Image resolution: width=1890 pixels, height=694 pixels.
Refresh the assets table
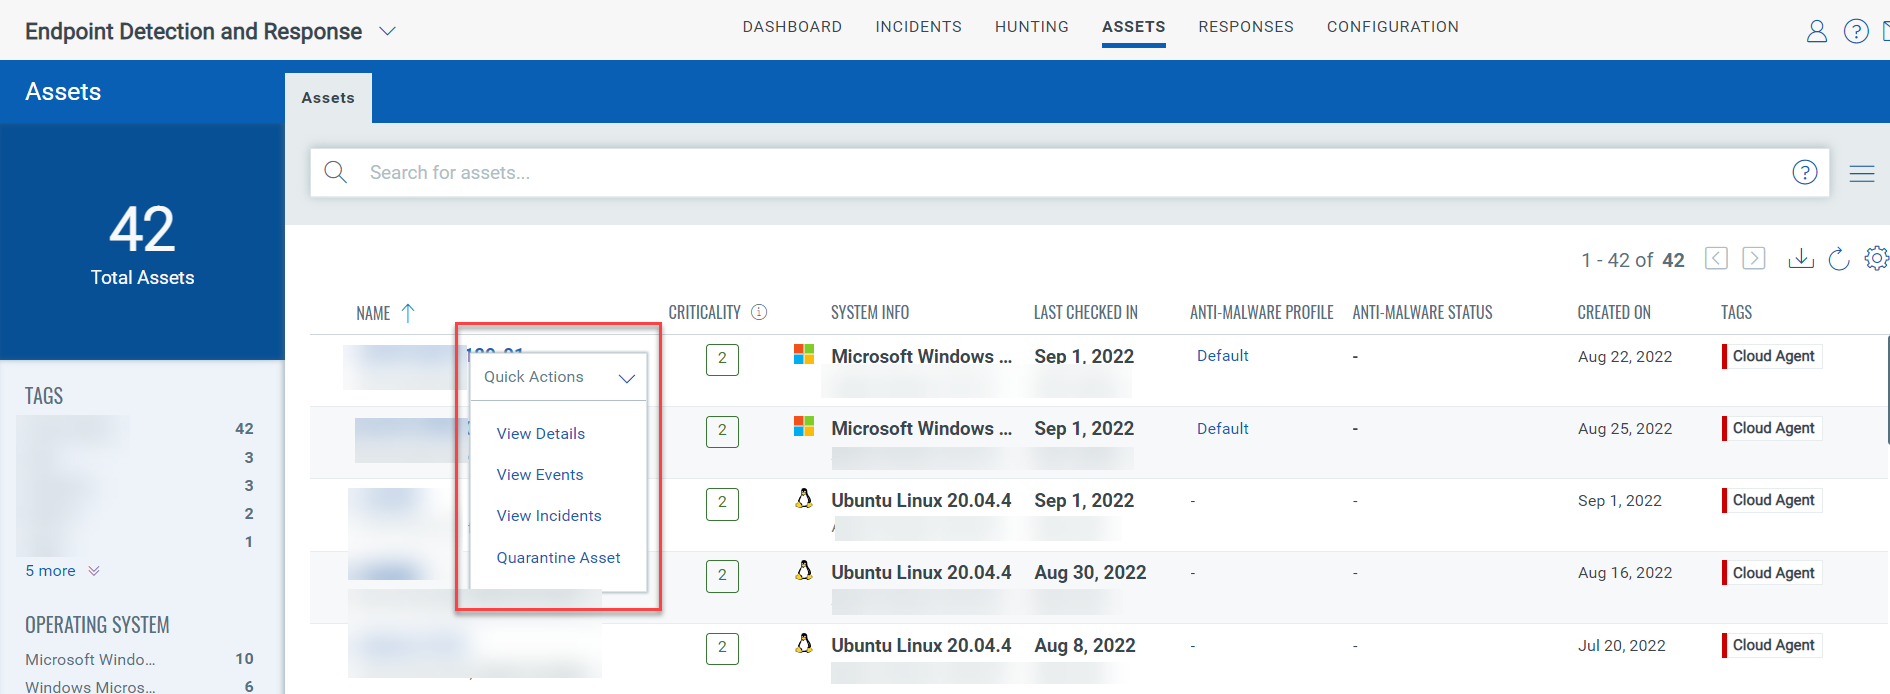1839,259
